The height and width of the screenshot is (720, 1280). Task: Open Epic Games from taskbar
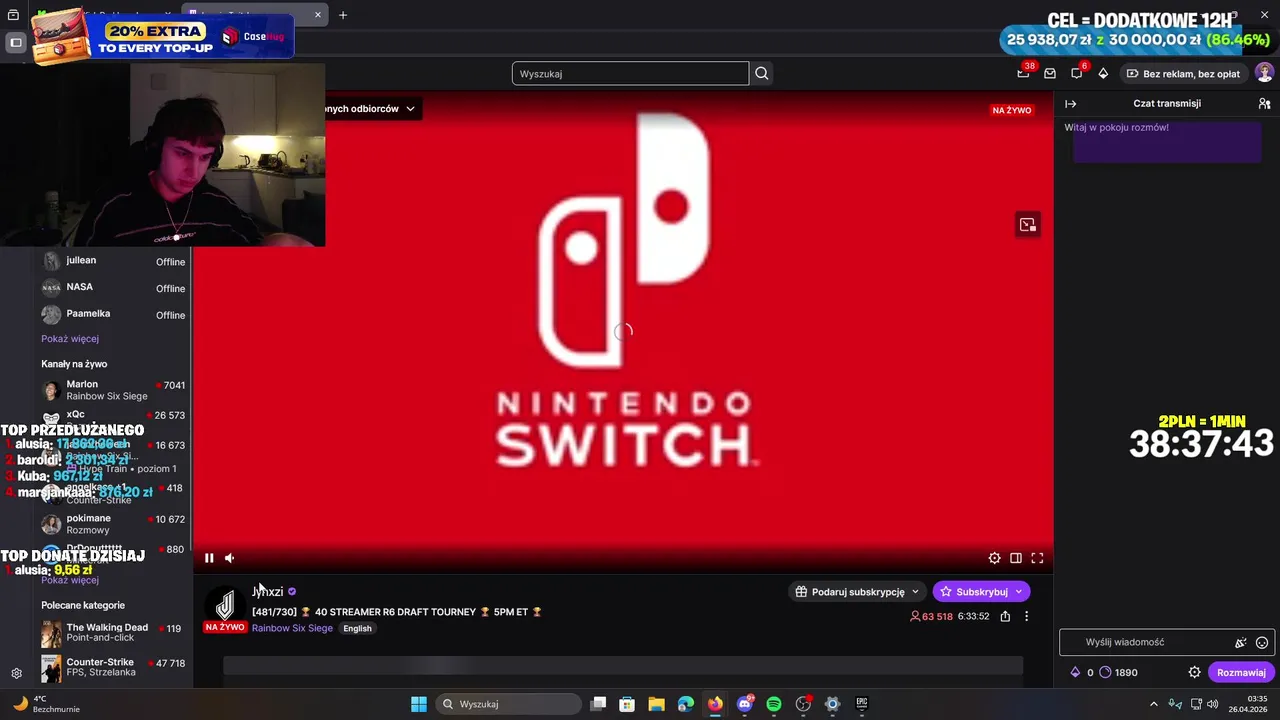(x=861, y=704)
